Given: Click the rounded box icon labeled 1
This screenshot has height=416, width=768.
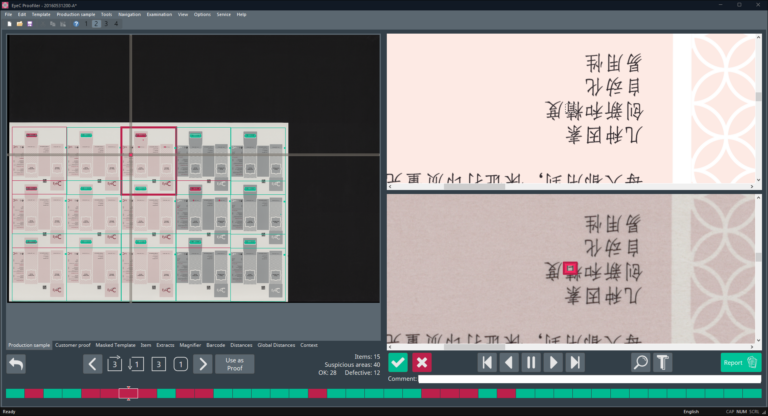Looking at the screenshot, I should (x=181, y=364).
